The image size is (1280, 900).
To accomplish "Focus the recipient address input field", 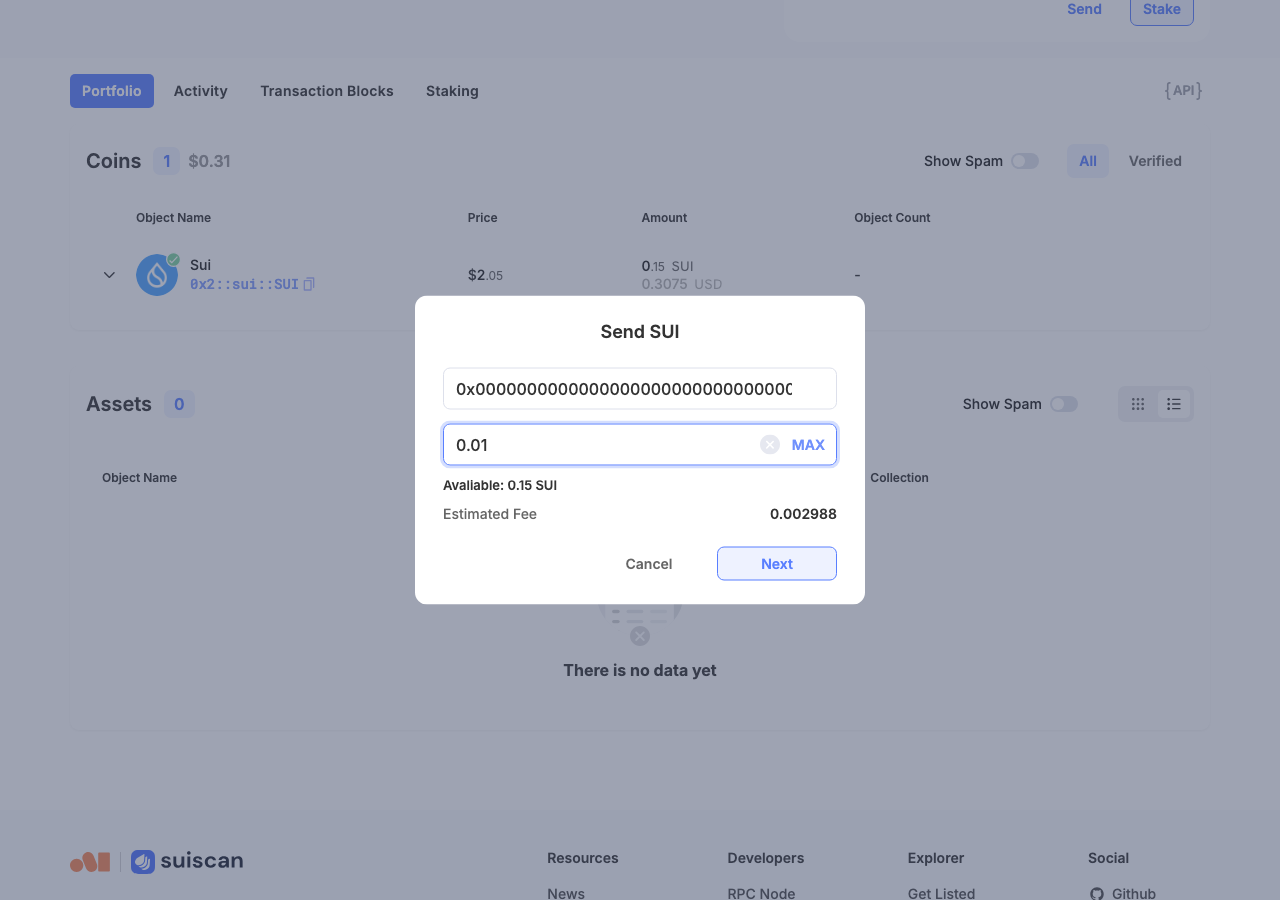I will click(x=640, y=389).
